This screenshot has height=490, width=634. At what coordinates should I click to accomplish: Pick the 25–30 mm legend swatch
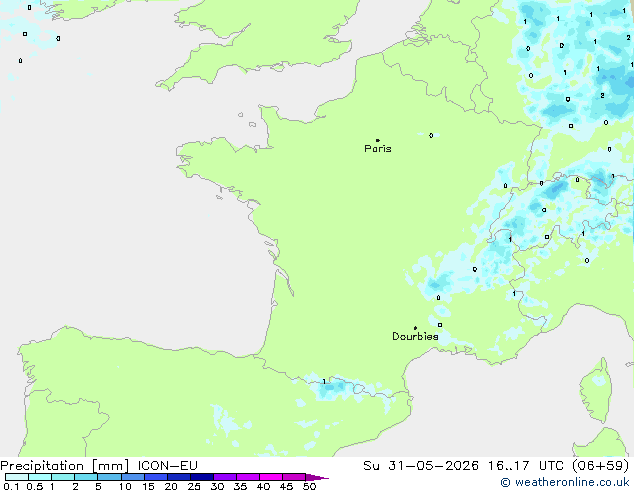[x=202, y=477]
